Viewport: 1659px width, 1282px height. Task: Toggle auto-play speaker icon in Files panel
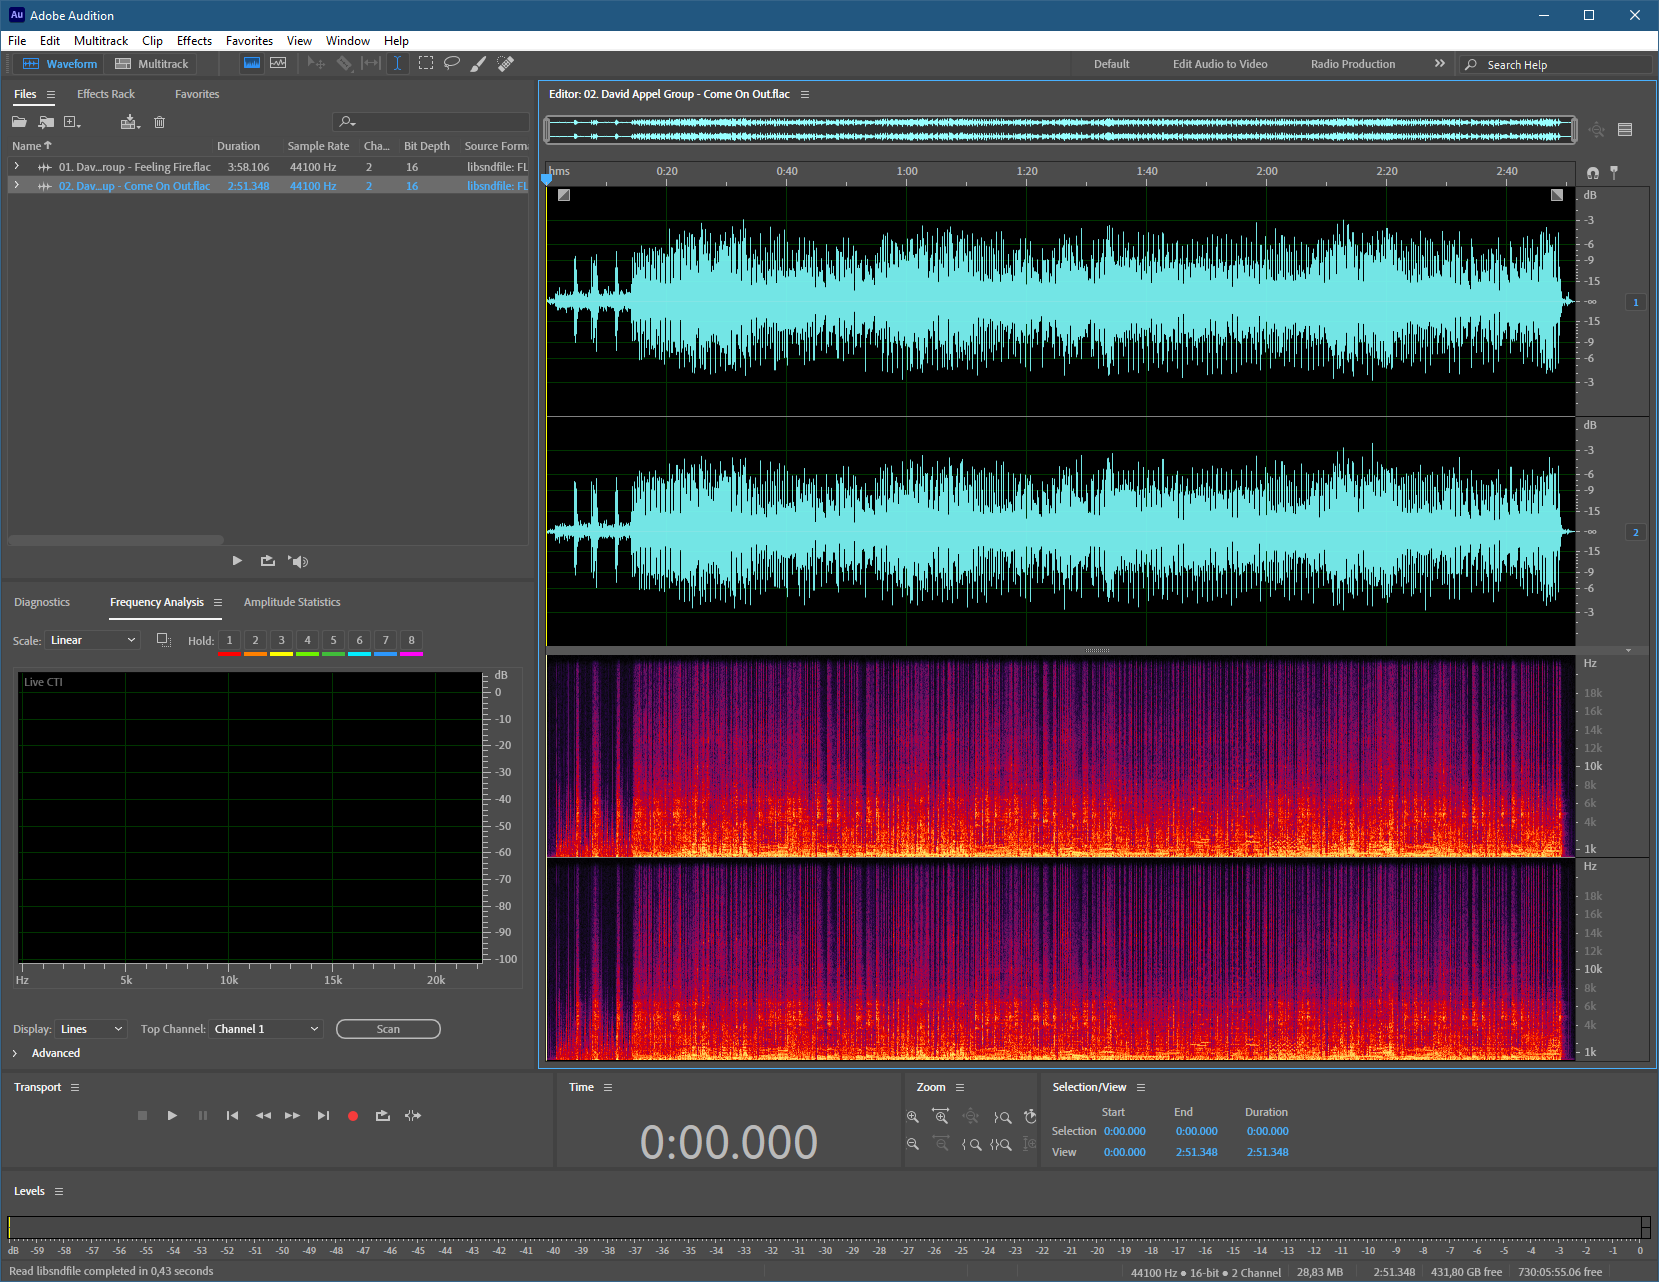click(x=298, y=561)
